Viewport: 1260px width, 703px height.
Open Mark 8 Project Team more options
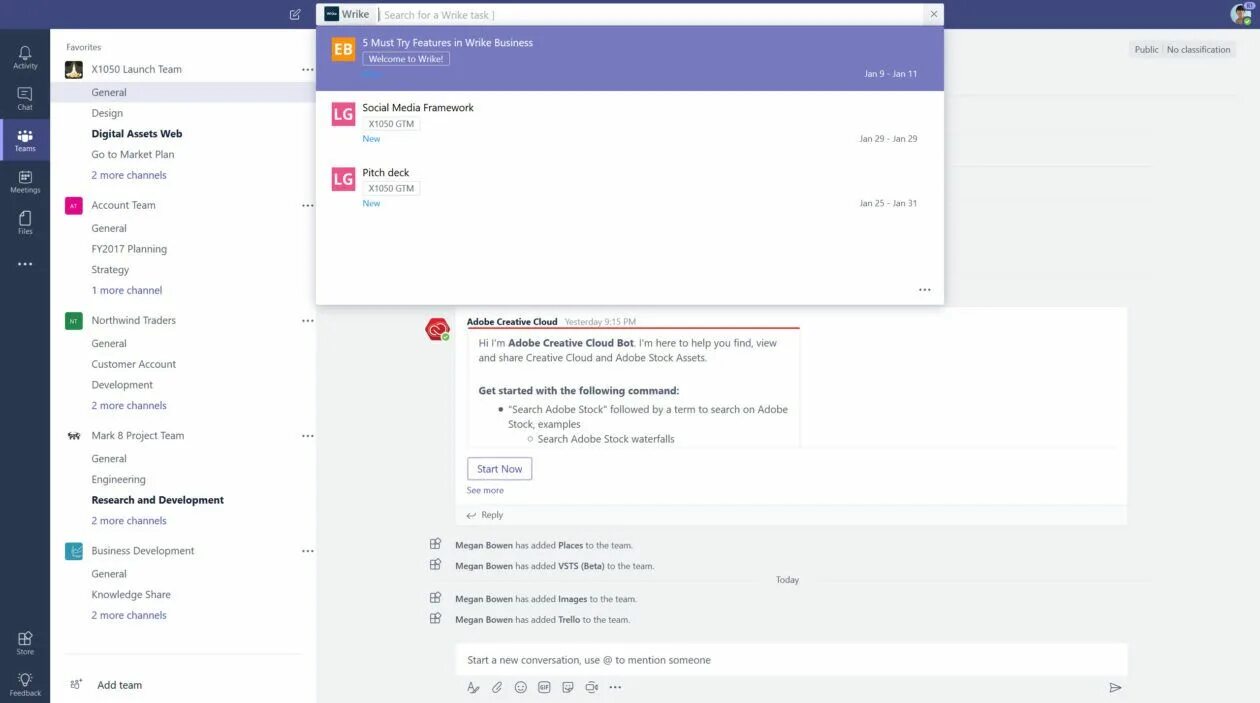[x=307, y=436]
